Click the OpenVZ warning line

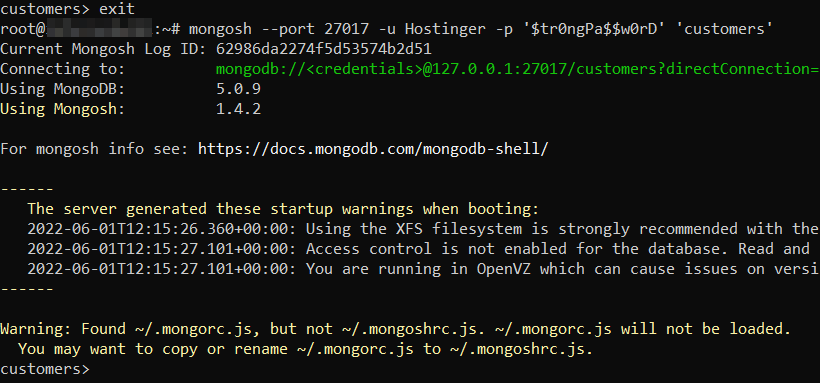[x=423, y=269]
